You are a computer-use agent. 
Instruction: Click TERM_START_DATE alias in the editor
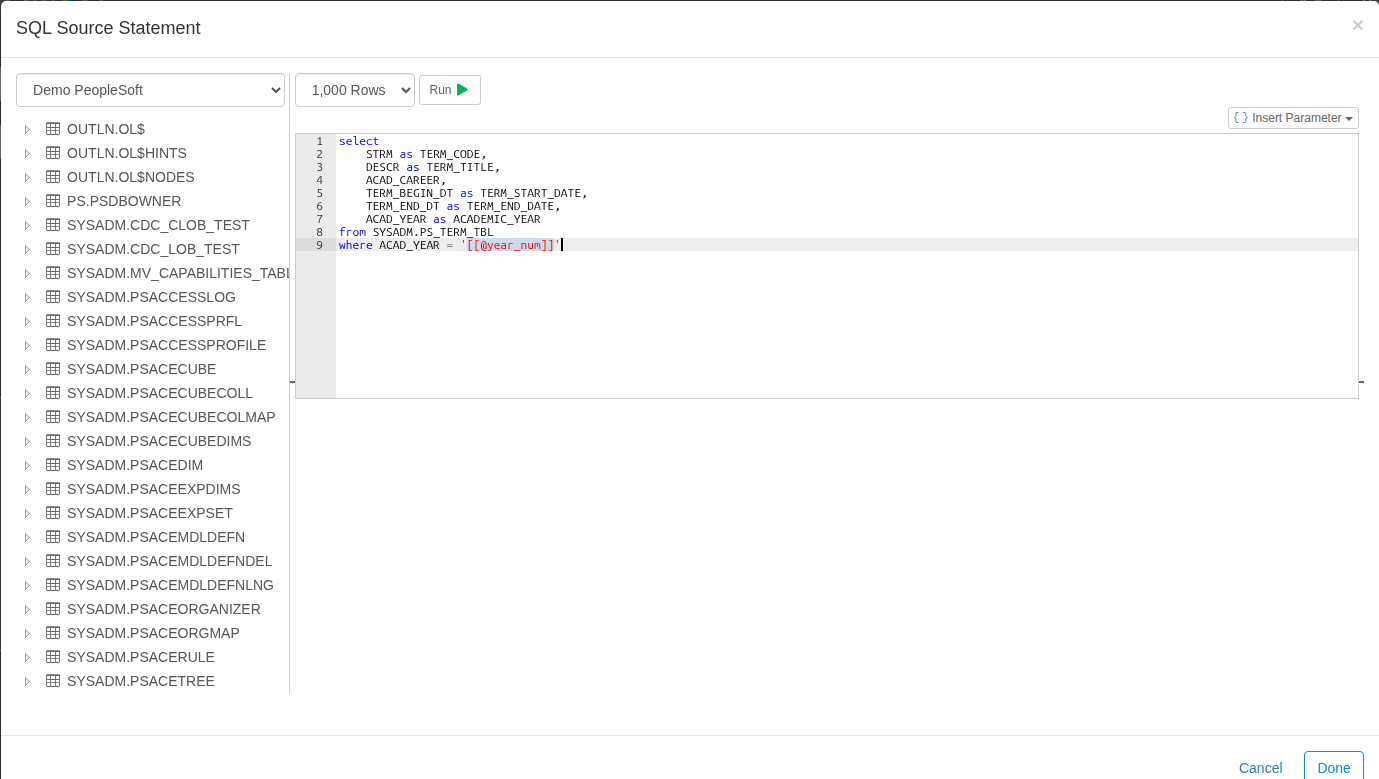[530, 193]
